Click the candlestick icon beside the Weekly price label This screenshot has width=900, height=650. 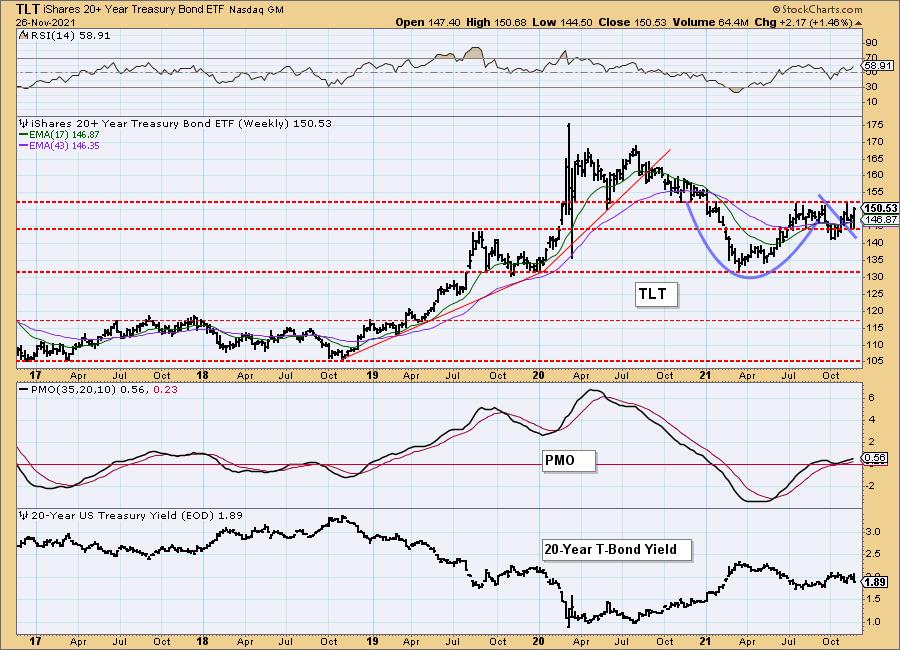[x=24, y=123]
